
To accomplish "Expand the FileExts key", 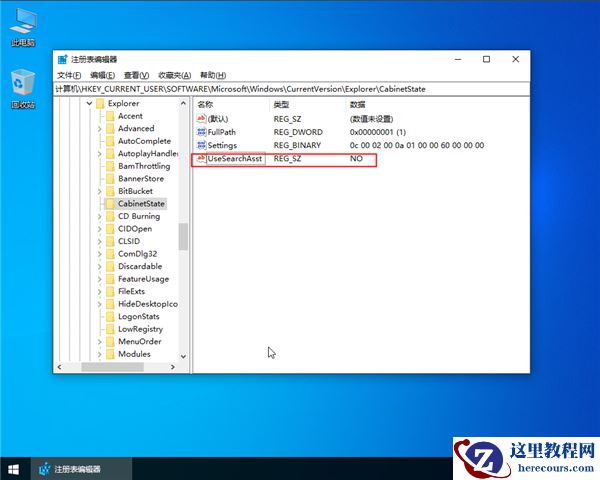I will coord(99,292).
